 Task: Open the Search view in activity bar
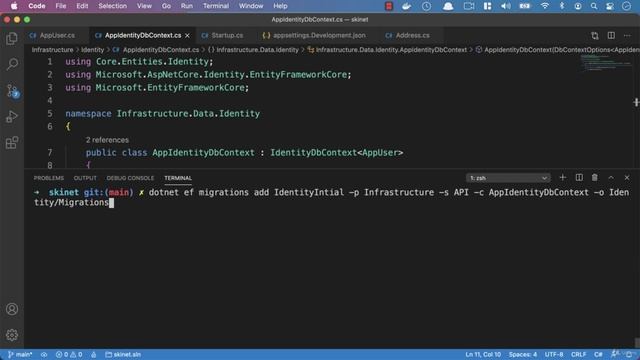[12, 64]
